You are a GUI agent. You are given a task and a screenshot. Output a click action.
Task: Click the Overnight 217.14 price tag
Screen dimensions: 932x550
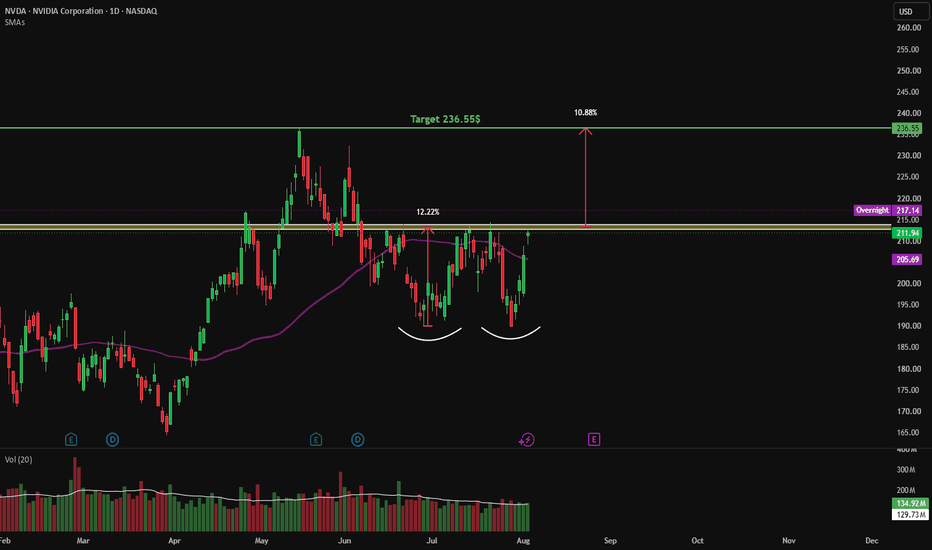tap(888, 210)
